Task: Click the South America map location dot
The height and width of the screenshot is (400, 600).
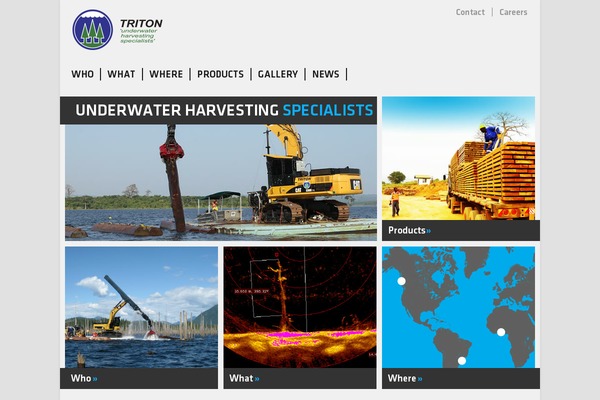Action: click(x=462, y=361)
